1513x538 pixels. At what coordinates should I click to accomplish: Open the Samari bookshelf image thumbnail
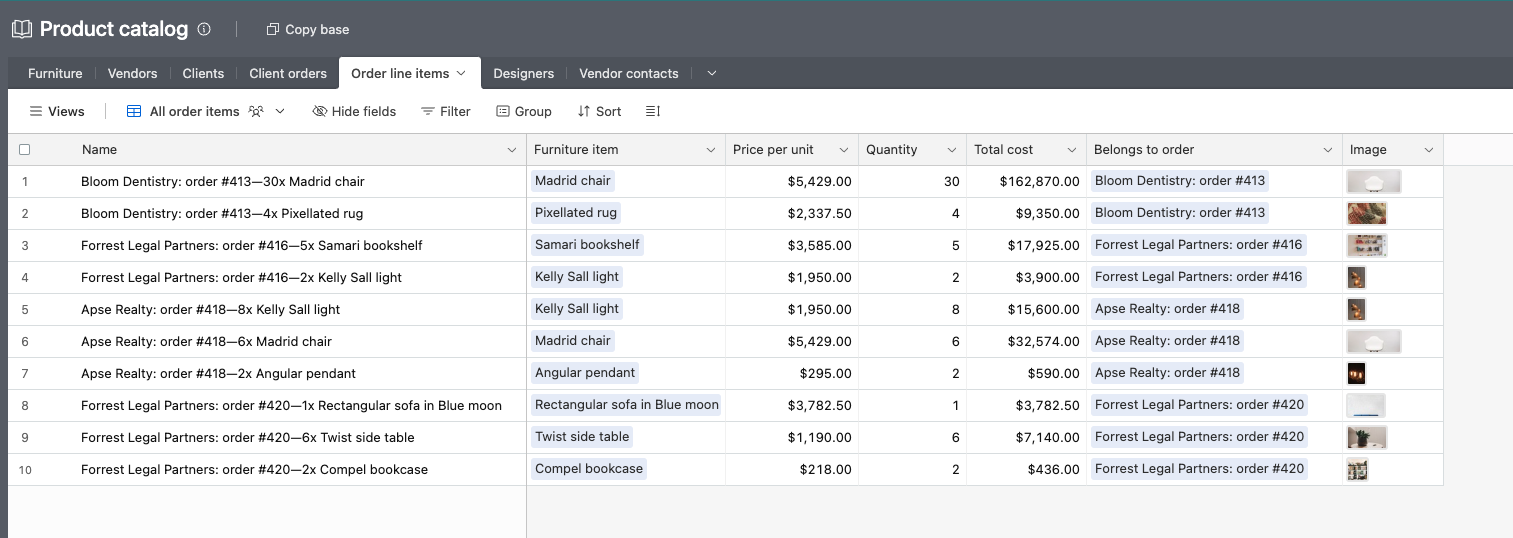[x=1367, y=245]
